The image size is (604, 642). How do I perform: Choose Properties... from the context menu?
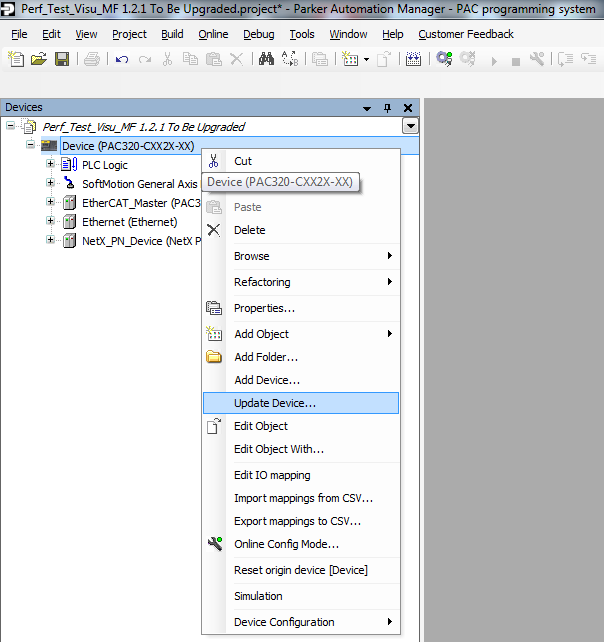pos(301,308)
